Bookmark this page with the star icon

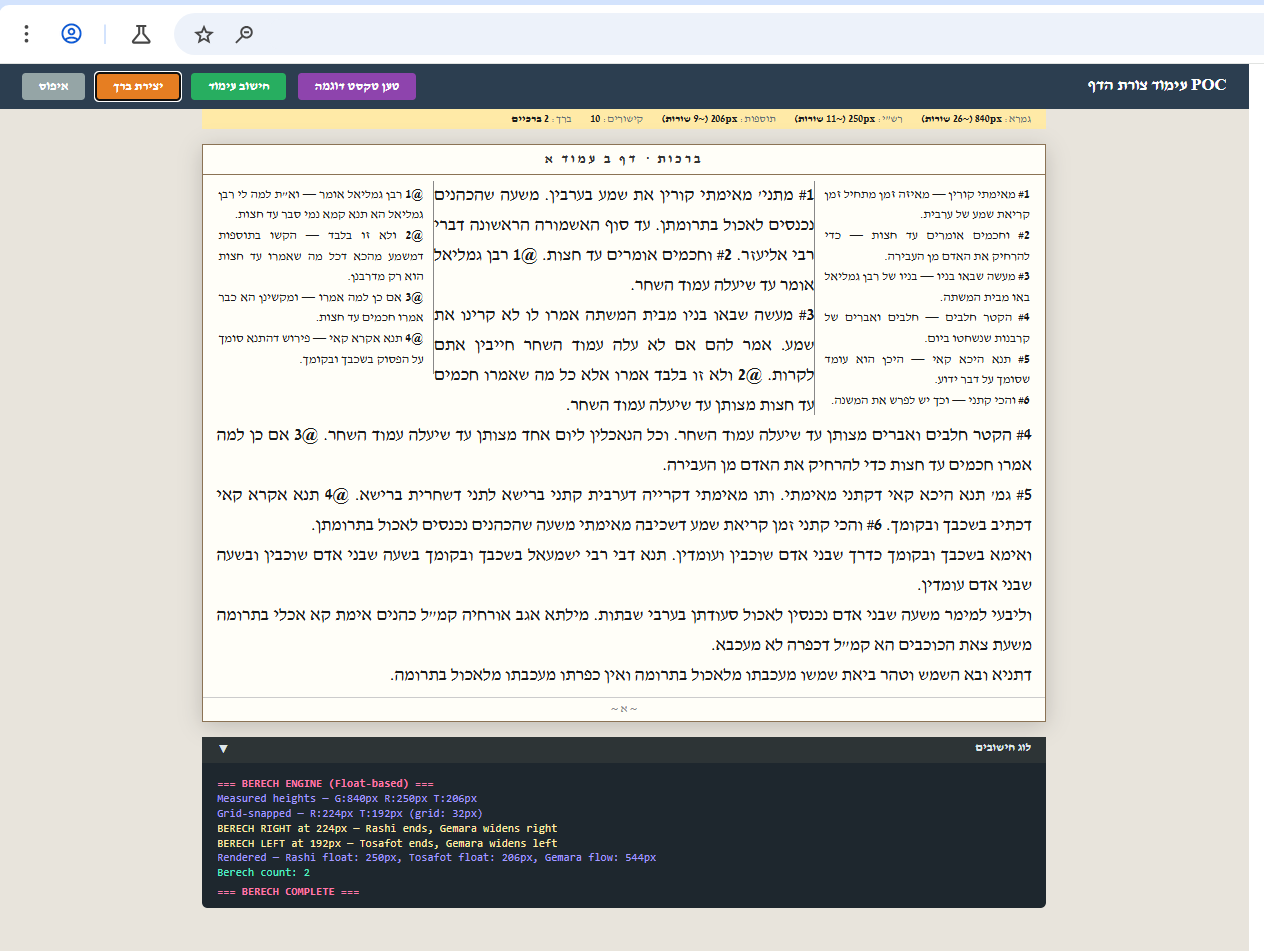pos(204,35)
